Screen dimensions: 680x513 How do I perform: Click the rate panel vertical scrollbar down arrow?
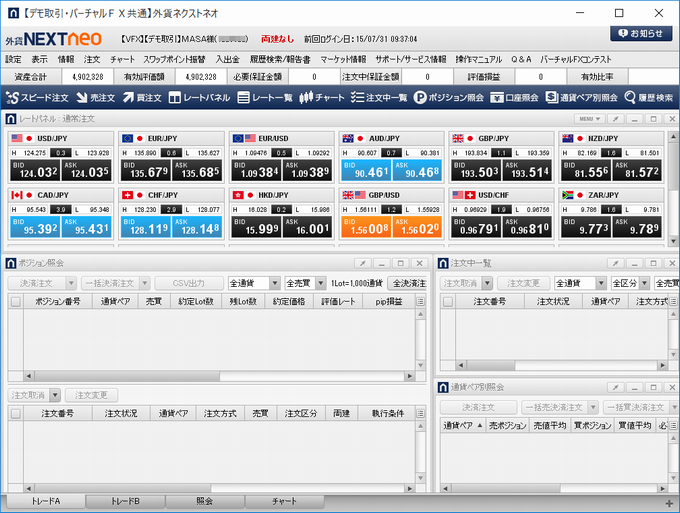tap(673, 241)
